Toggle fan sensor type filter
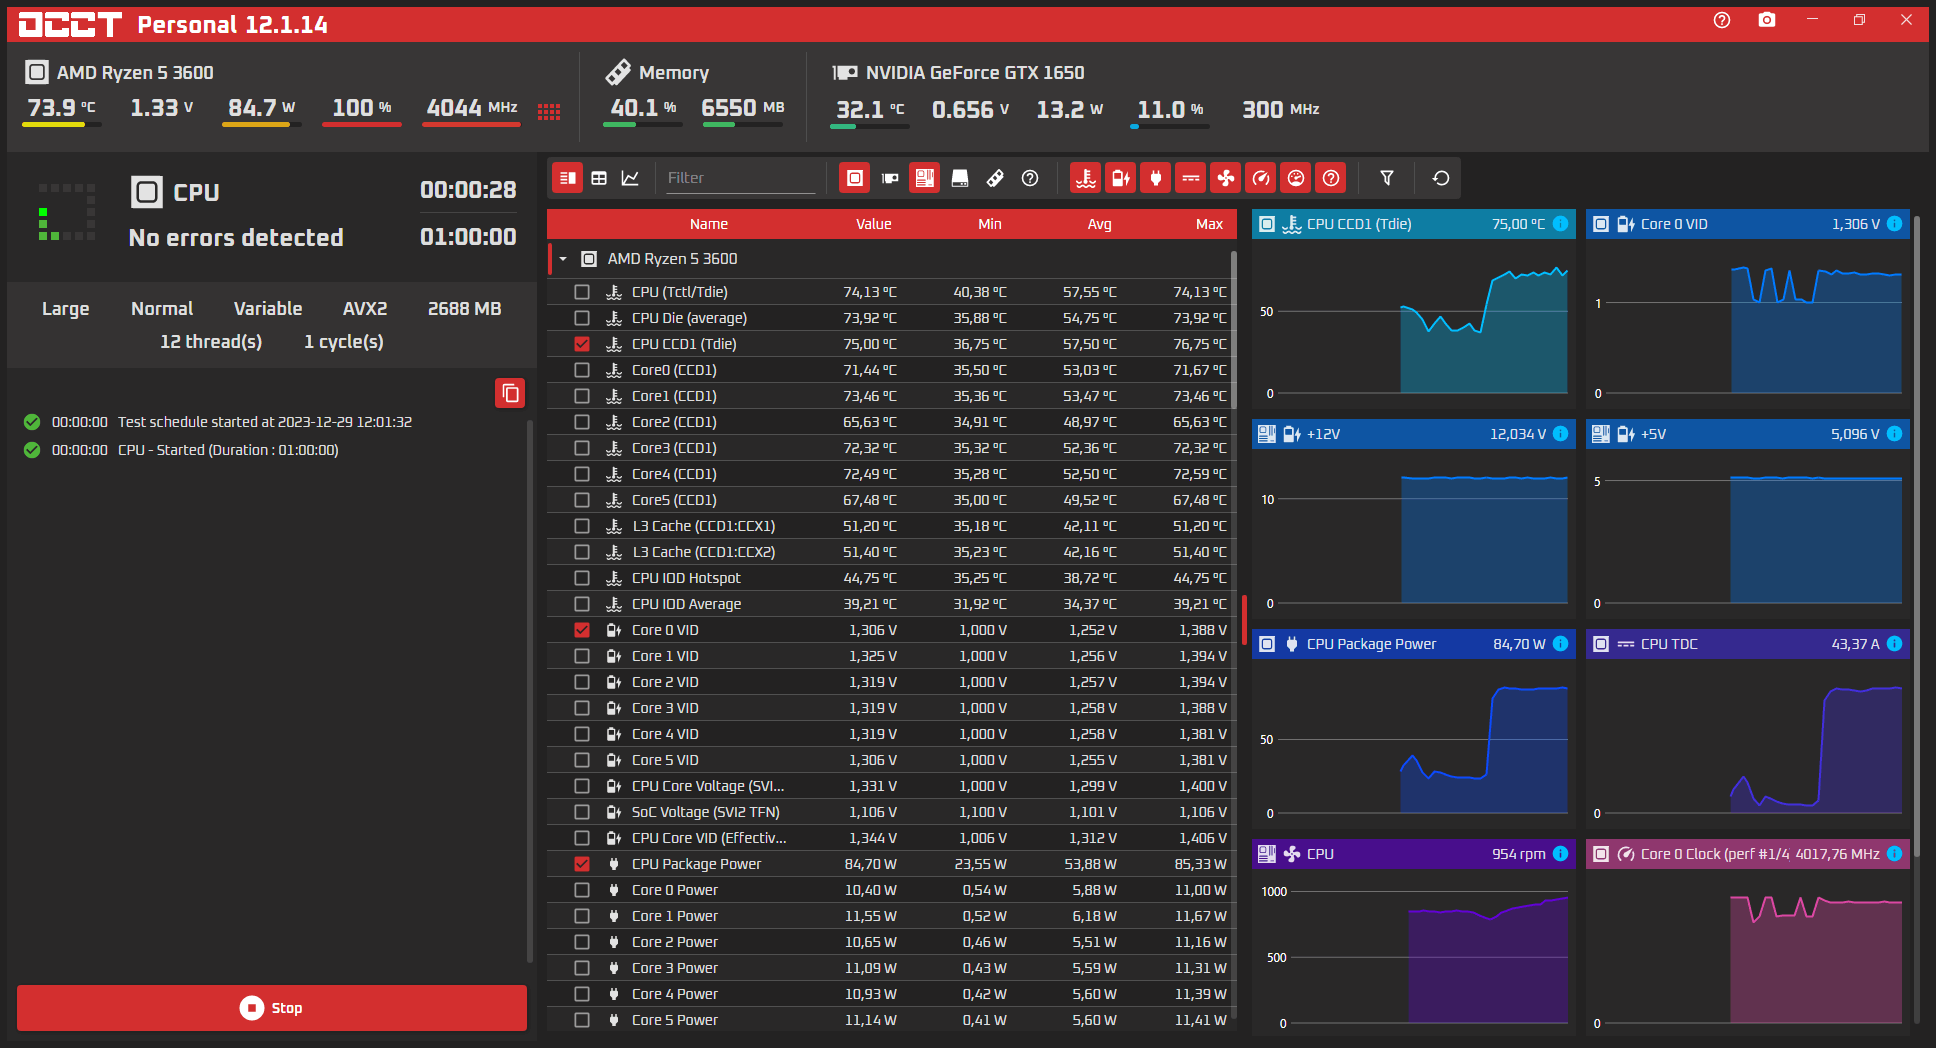Image resolution: width=1936 pixels, height=1048 pixels. click(x=1225, y=178)
